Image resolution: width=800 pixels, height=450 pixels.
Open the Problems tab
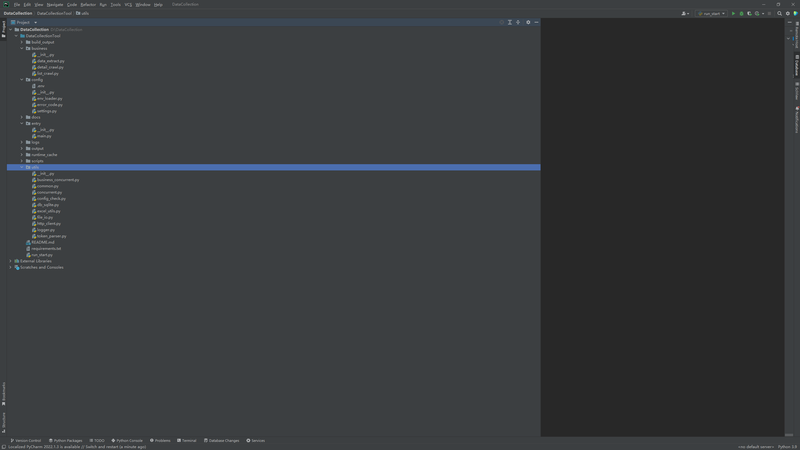(160, 441)
